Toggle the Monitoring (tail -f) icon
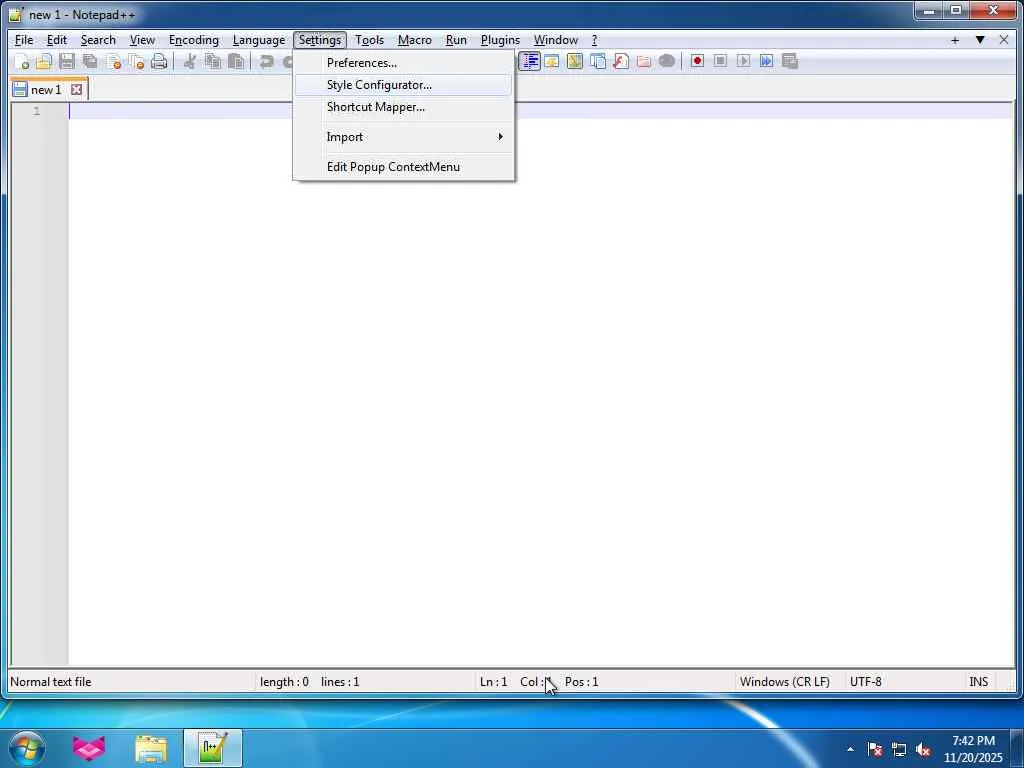 click(667, 61)
